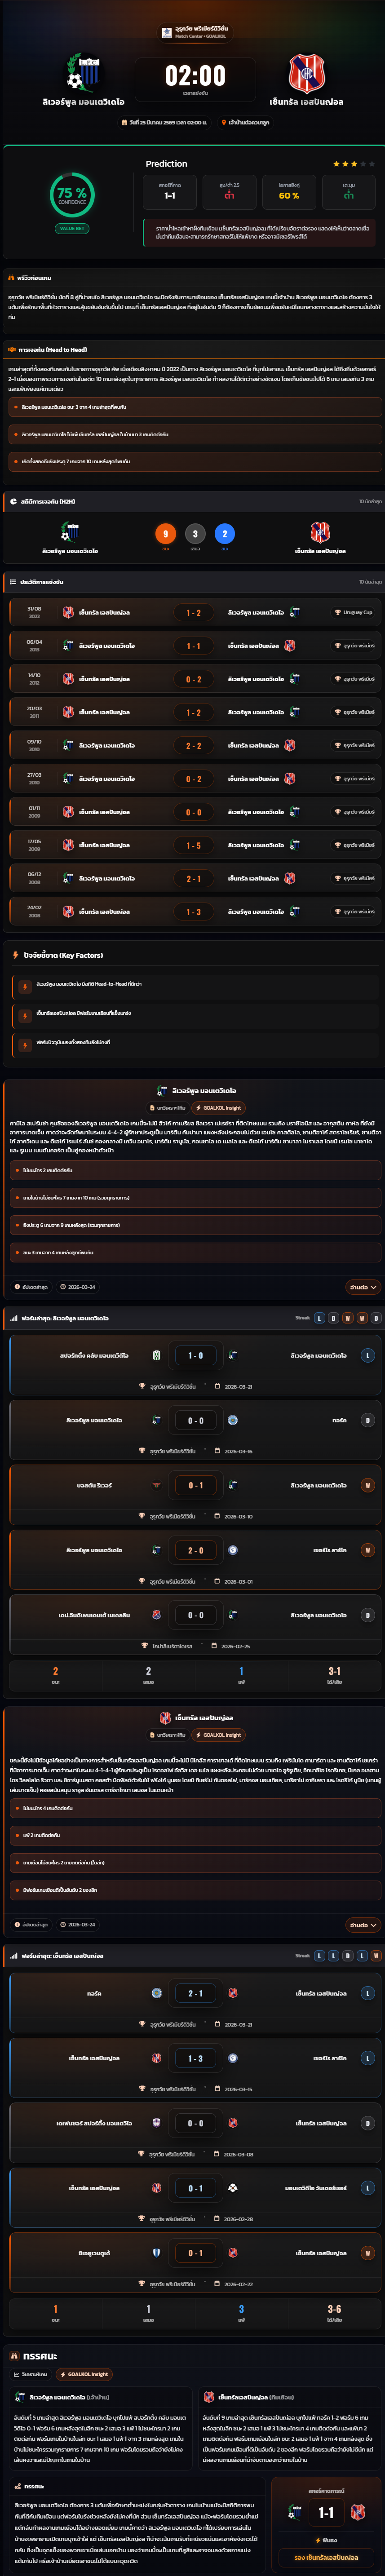Select the GOALKOL Insight tab under Liverpool Montevideo
Viewport: 385px width, 2576px height.
click(218, 1108)
